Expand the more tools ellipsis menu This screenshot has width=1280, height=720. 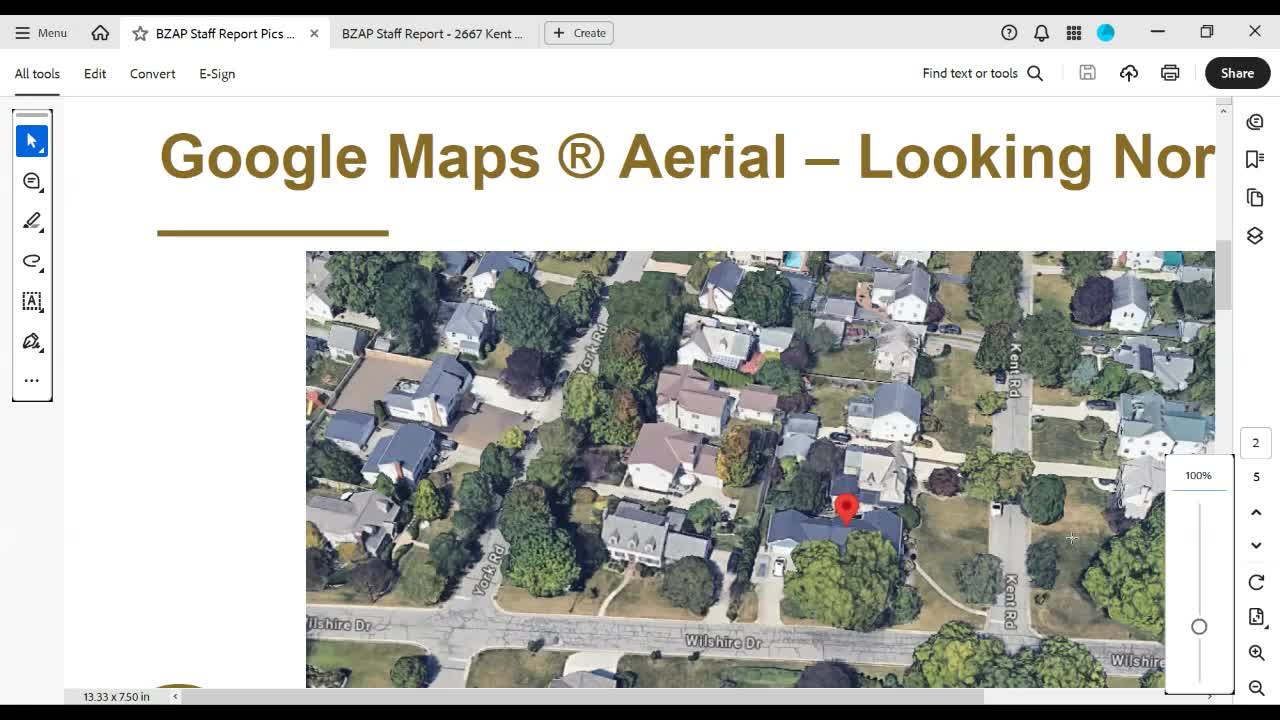pyautogui.click(x=32, y=380)
